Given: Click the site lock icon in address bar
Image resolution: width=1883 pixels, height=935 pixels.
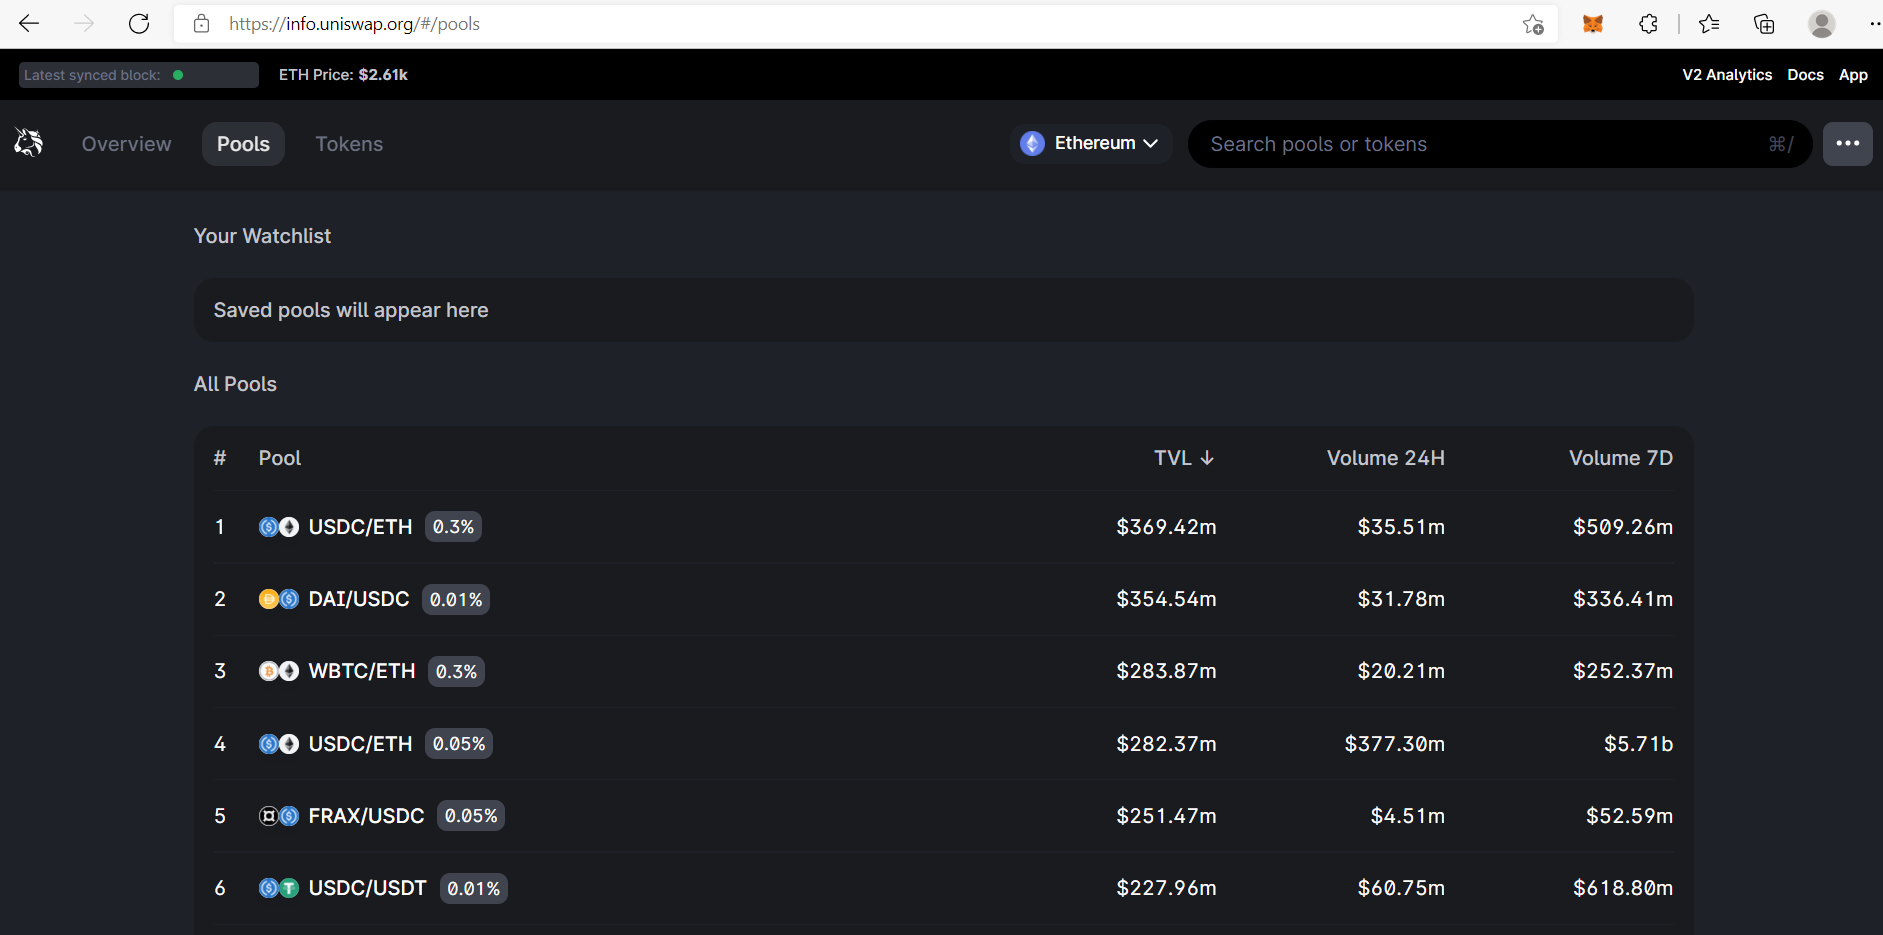Looking at the screenshot, I should [201, 24].
